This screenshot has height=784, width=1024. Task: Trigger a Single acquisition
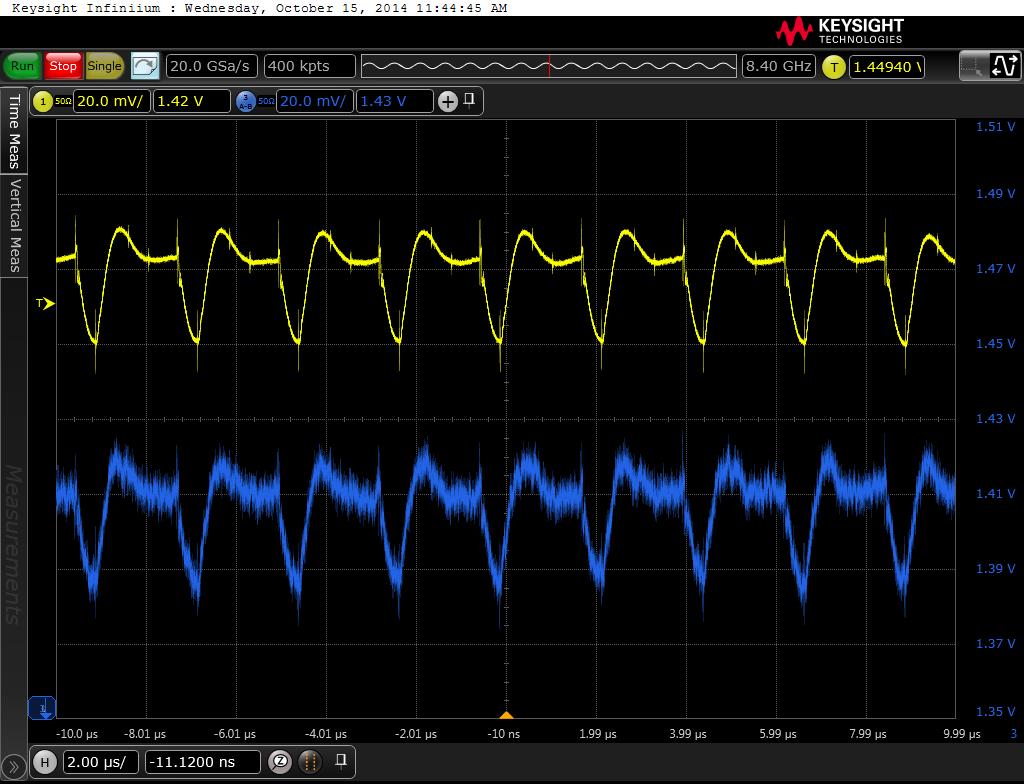pos(104,66)
